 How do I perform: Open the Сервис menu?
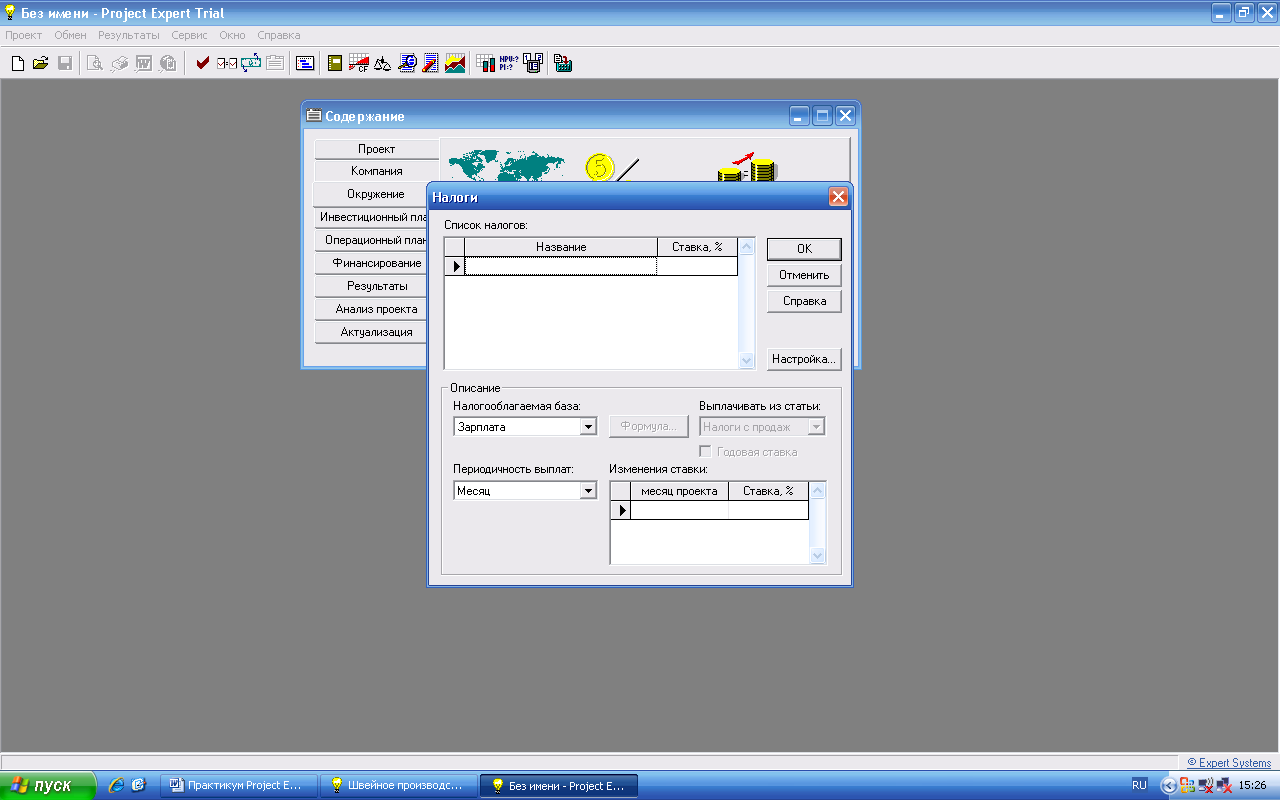click(189, 35)
